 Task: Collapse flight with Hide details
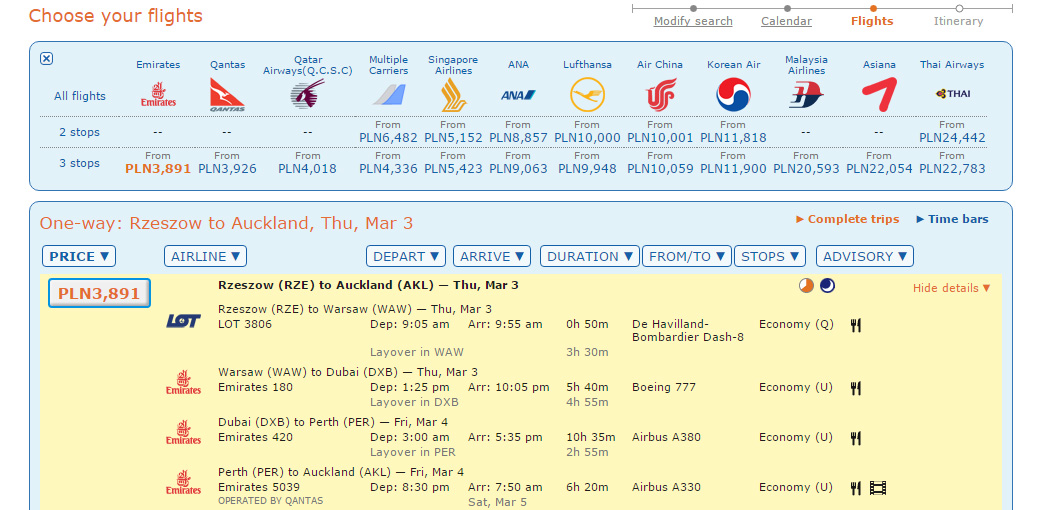coord(952,288)
